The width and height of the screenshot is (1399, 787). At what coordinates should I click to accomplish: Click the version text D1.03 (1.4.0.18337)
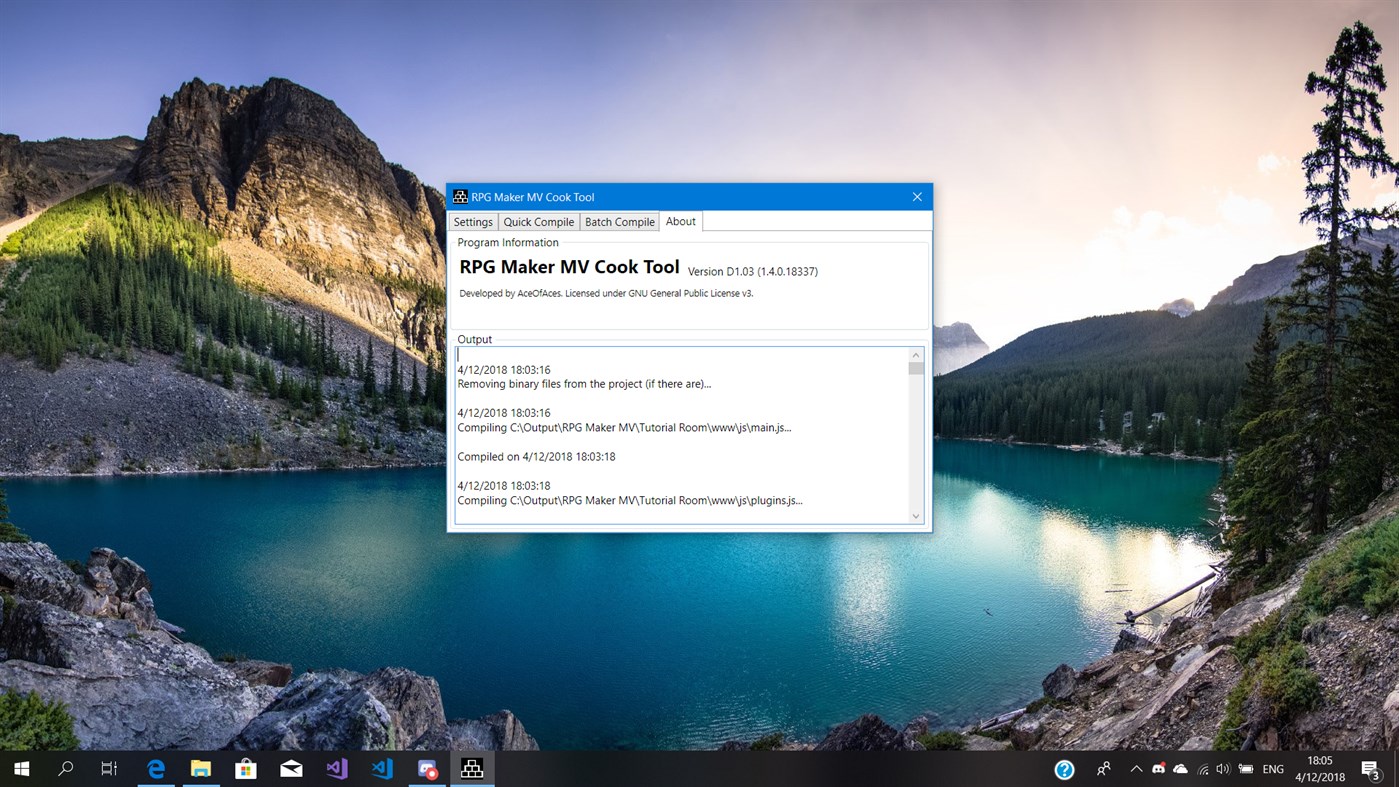753,271
